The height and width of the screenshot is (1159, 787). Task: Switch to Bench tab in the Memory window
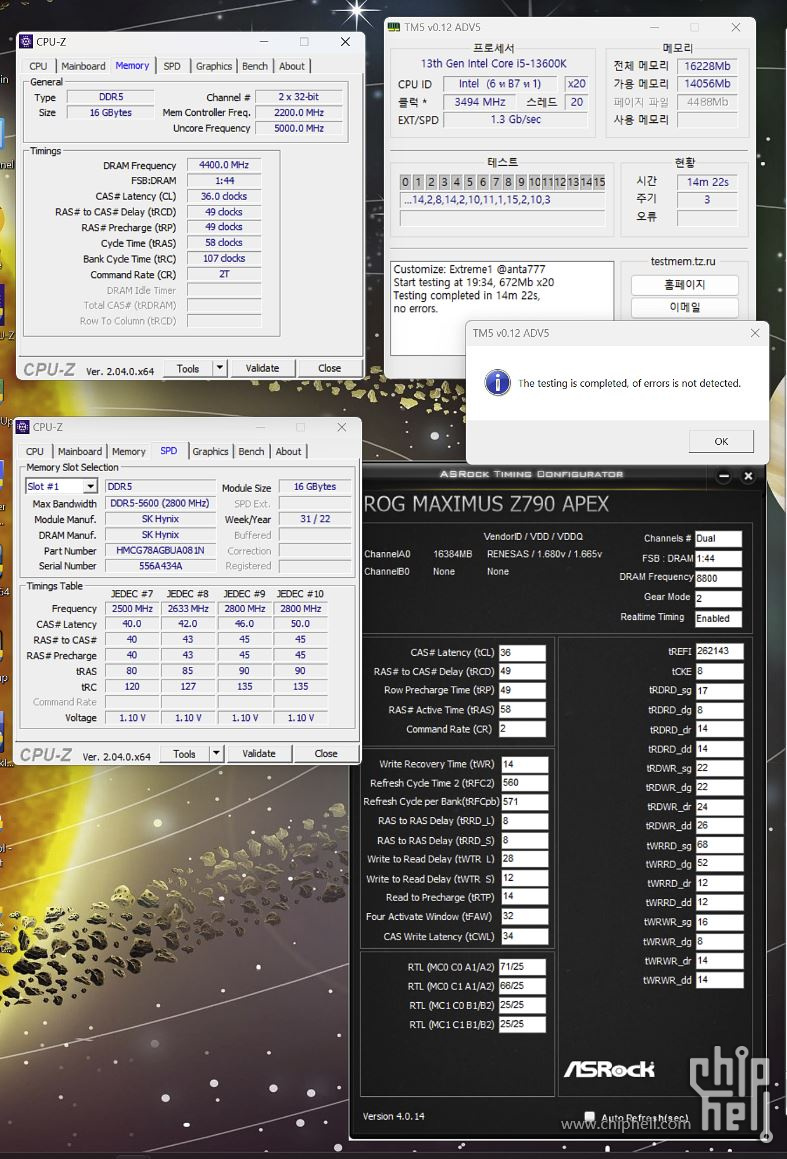tap(255, 67)
